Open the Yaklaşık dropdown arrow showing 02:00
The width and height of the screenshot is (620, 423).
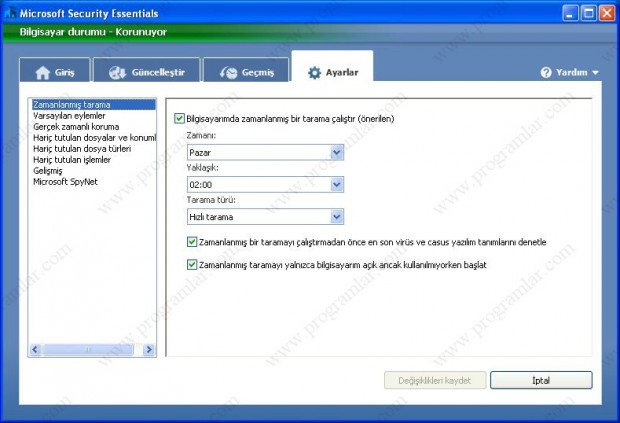[336, 185]
